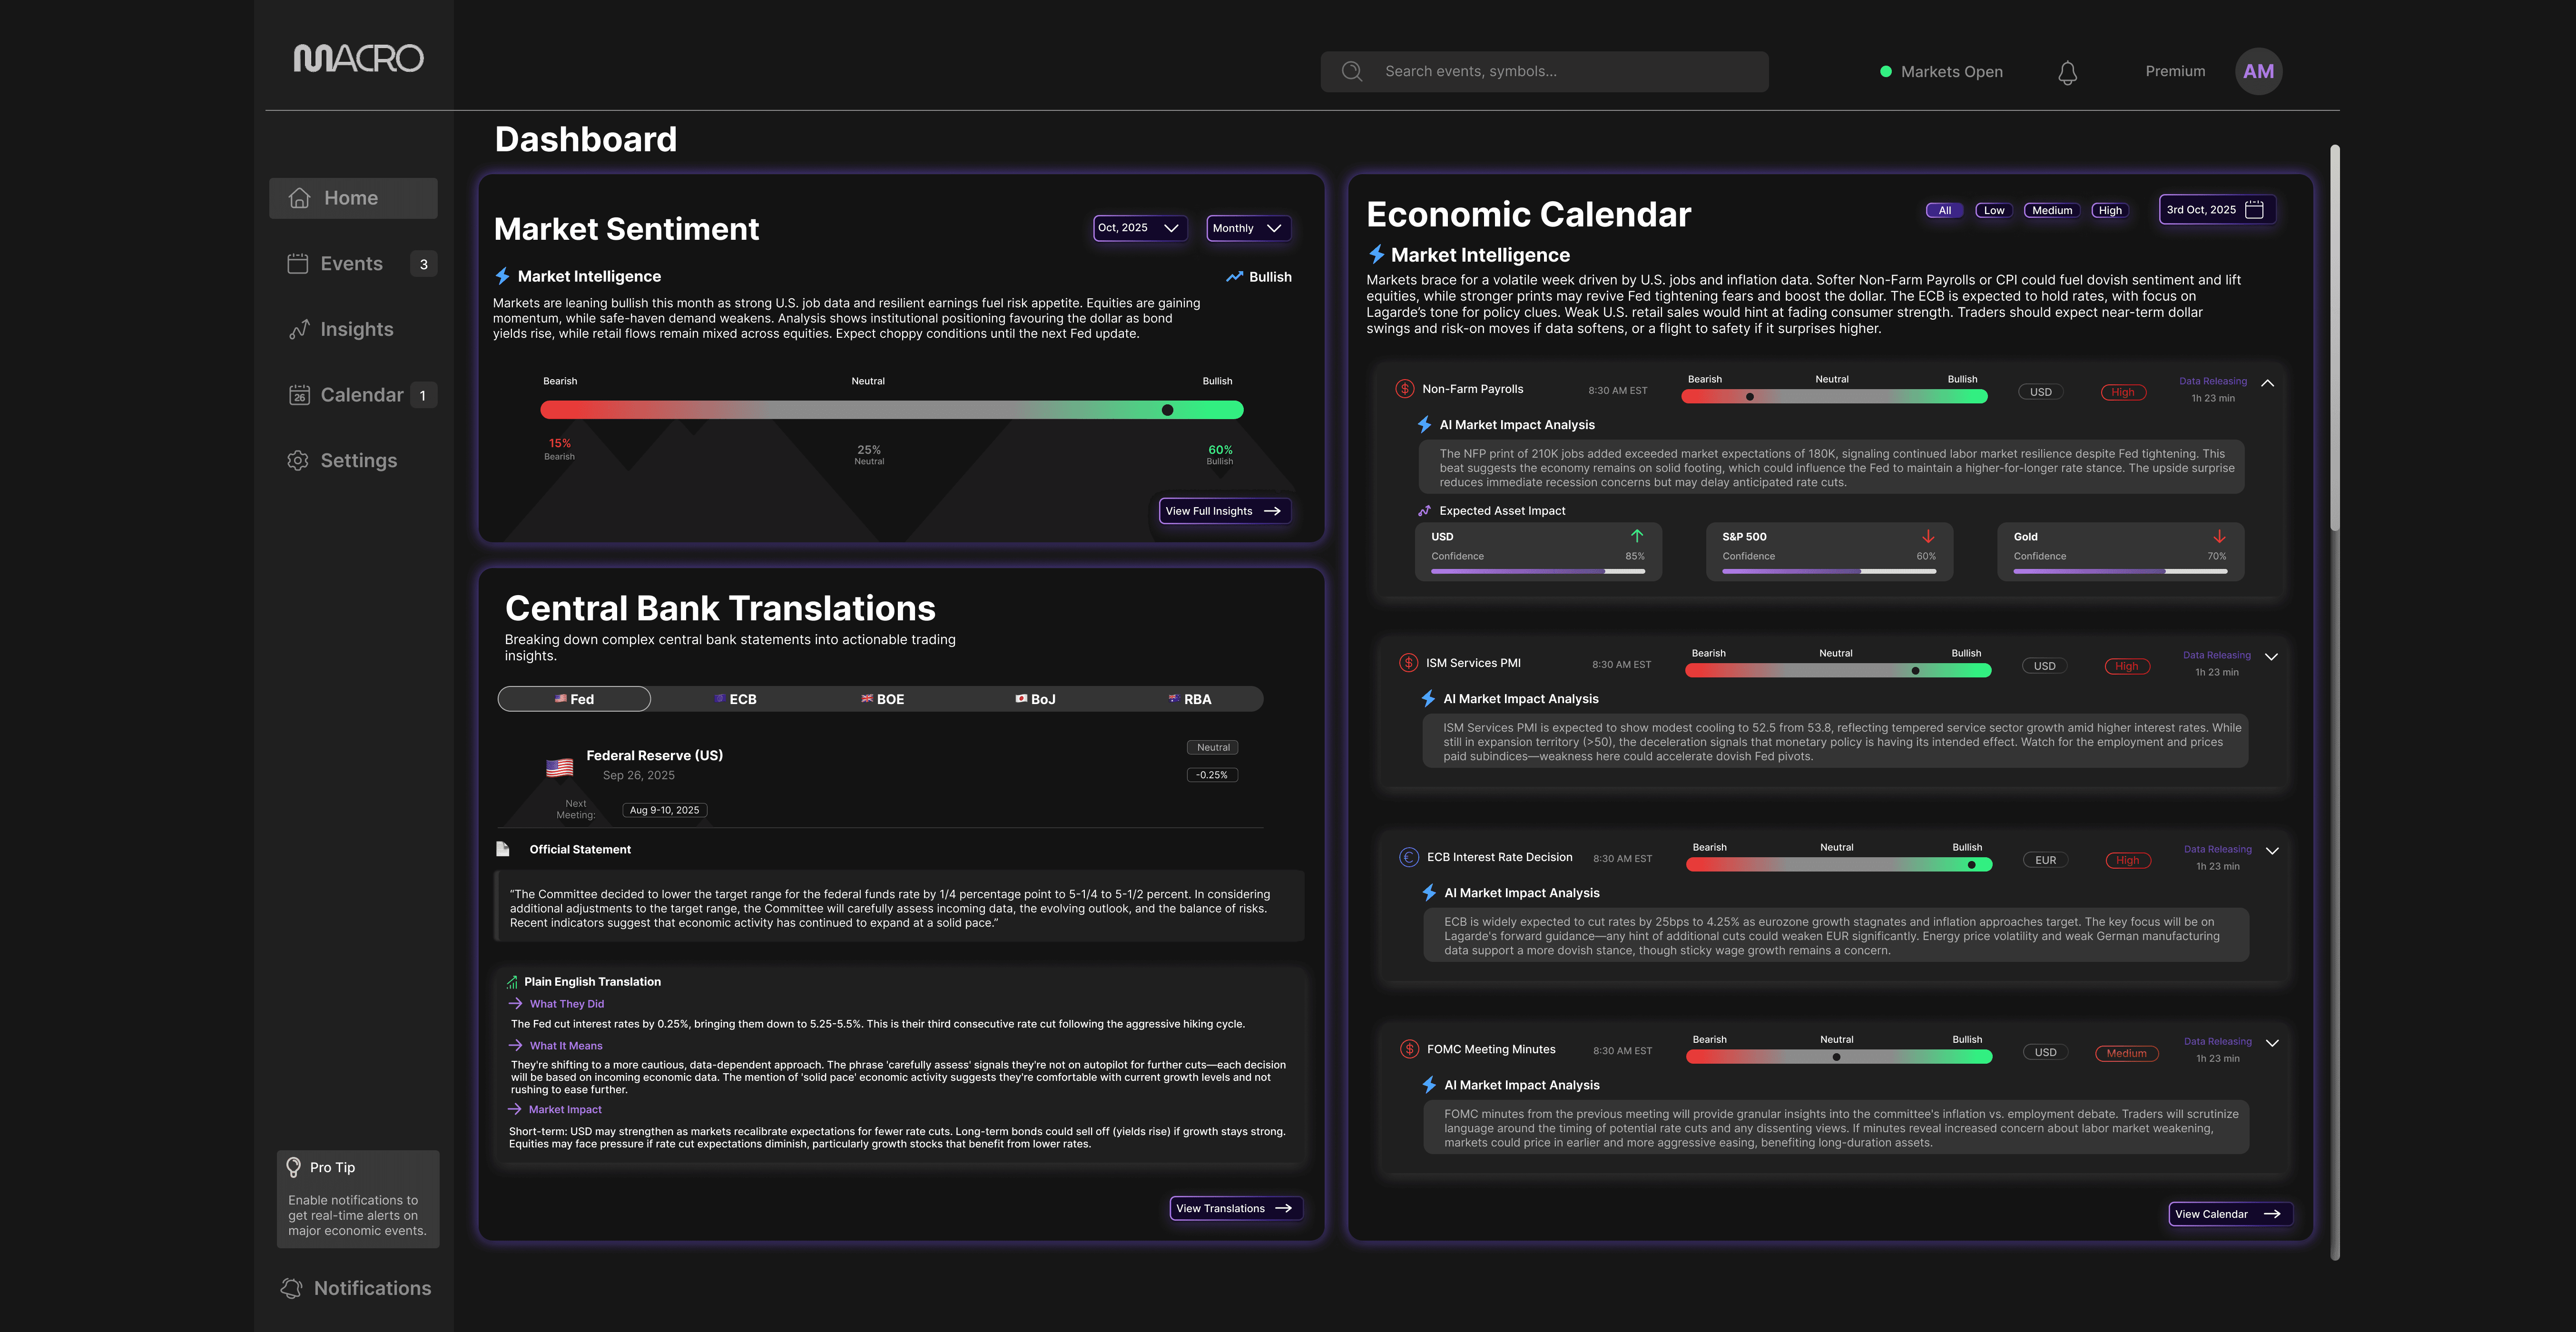Open the notifications bell icon
Screen dimensions: 2576x1332
pyautogui.click(x=2068, y=72)
